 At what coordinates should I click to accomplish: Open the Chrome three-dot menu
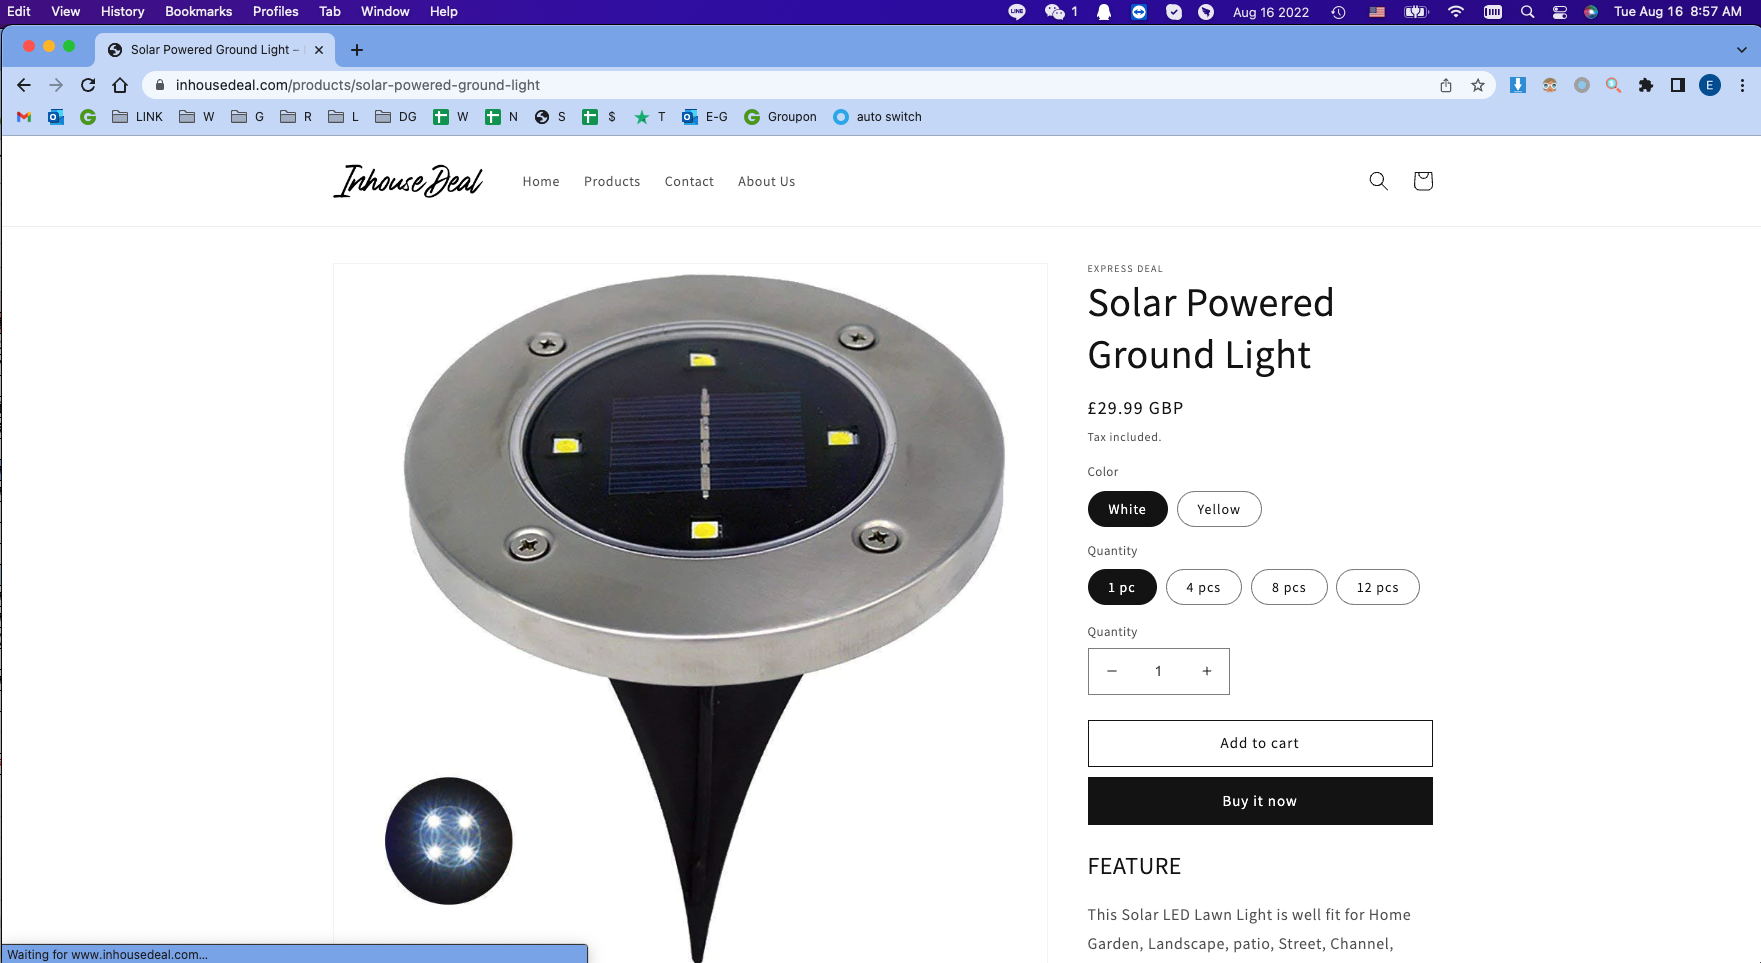pyautogui.click(x=1742, y=85)
